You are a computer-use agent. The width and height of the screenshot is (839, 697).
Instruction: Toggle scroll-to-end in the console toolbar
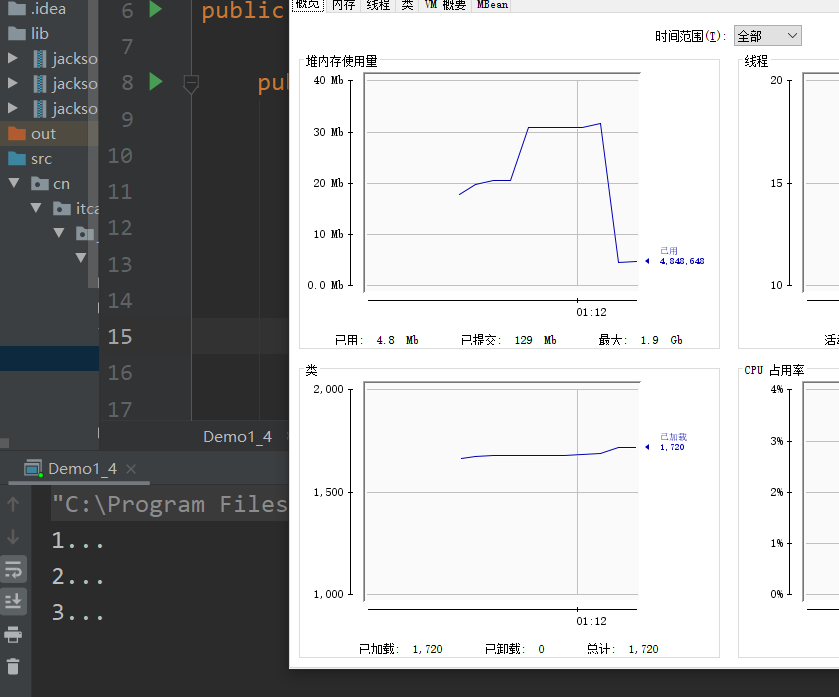pos(13,600)
